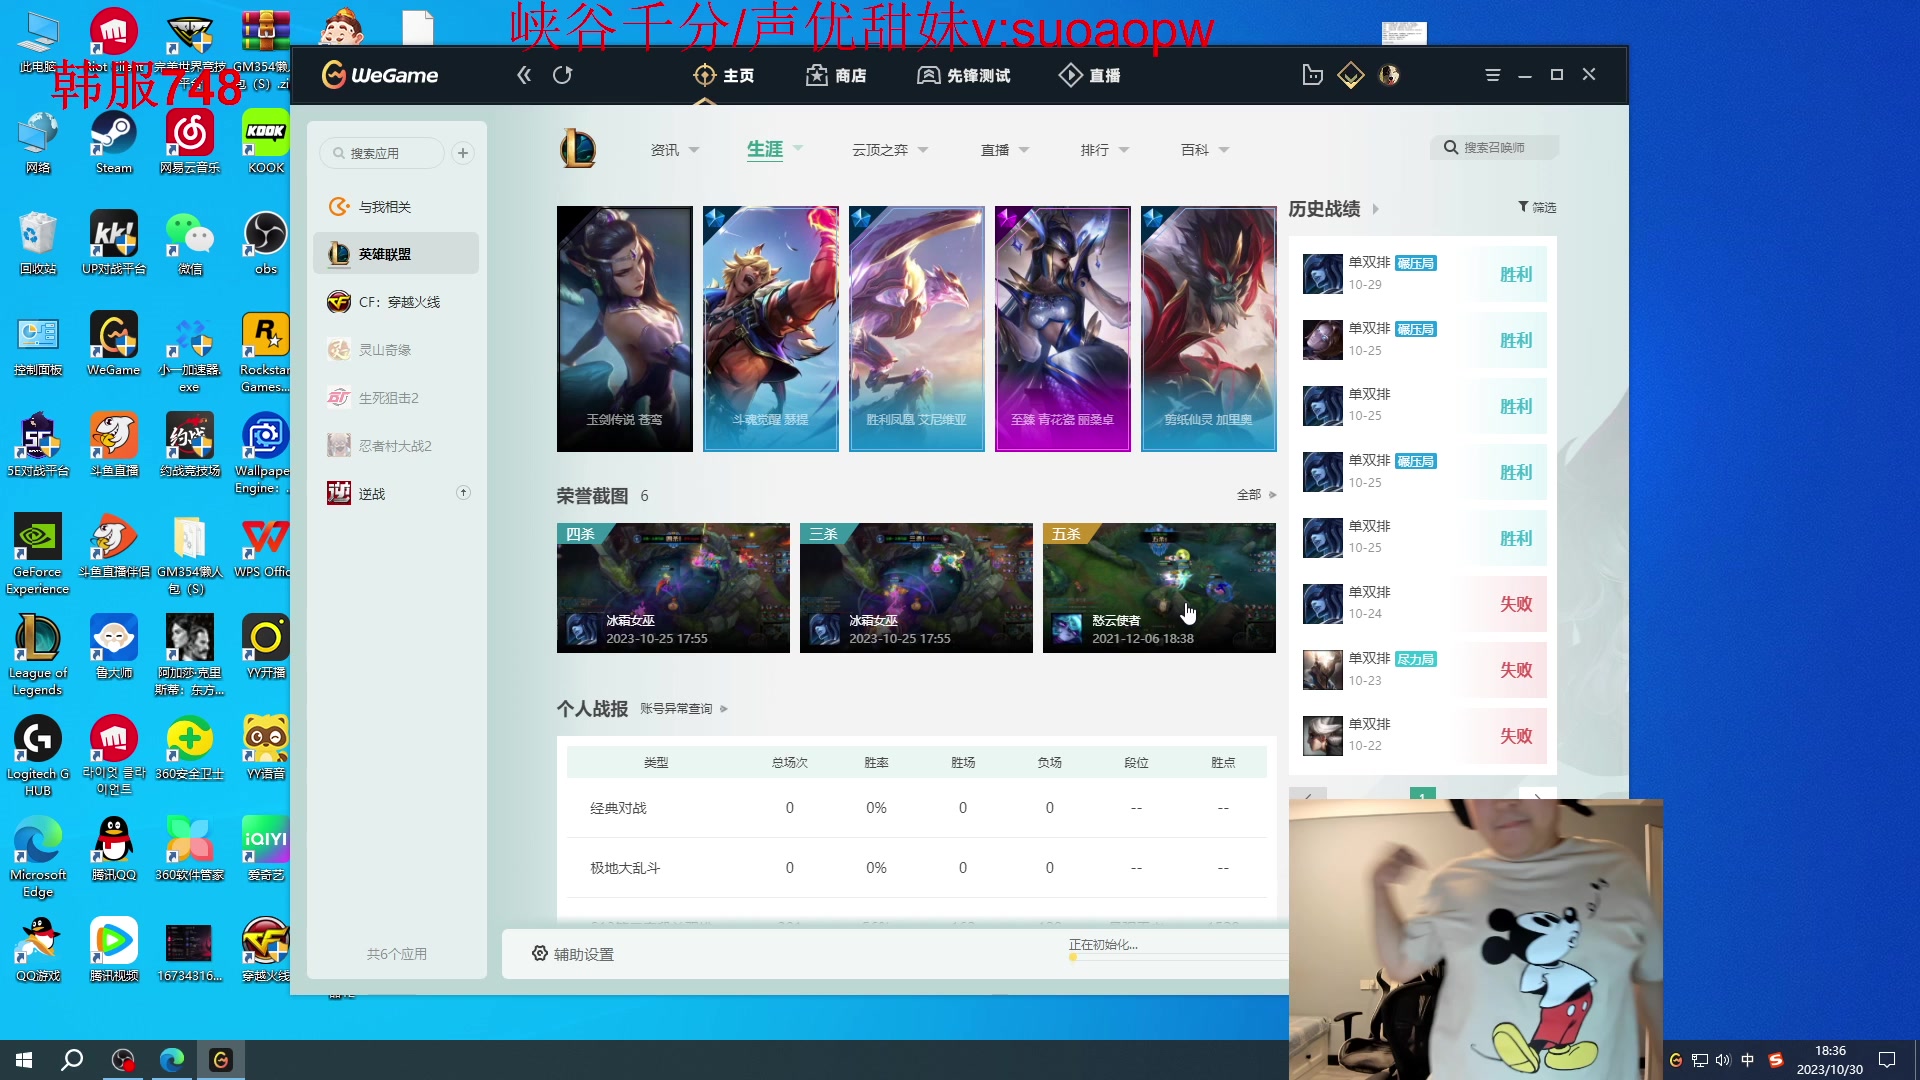The height and width of the screenshot is (1080, 1920).
Task: Open Logitech G HUB on desktop
Action: 38,755
